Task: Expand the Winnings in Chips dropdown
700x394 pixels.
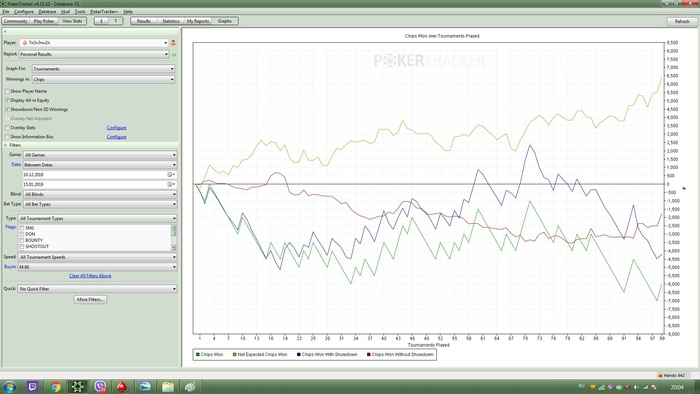Action: click(x=104, y=79)
